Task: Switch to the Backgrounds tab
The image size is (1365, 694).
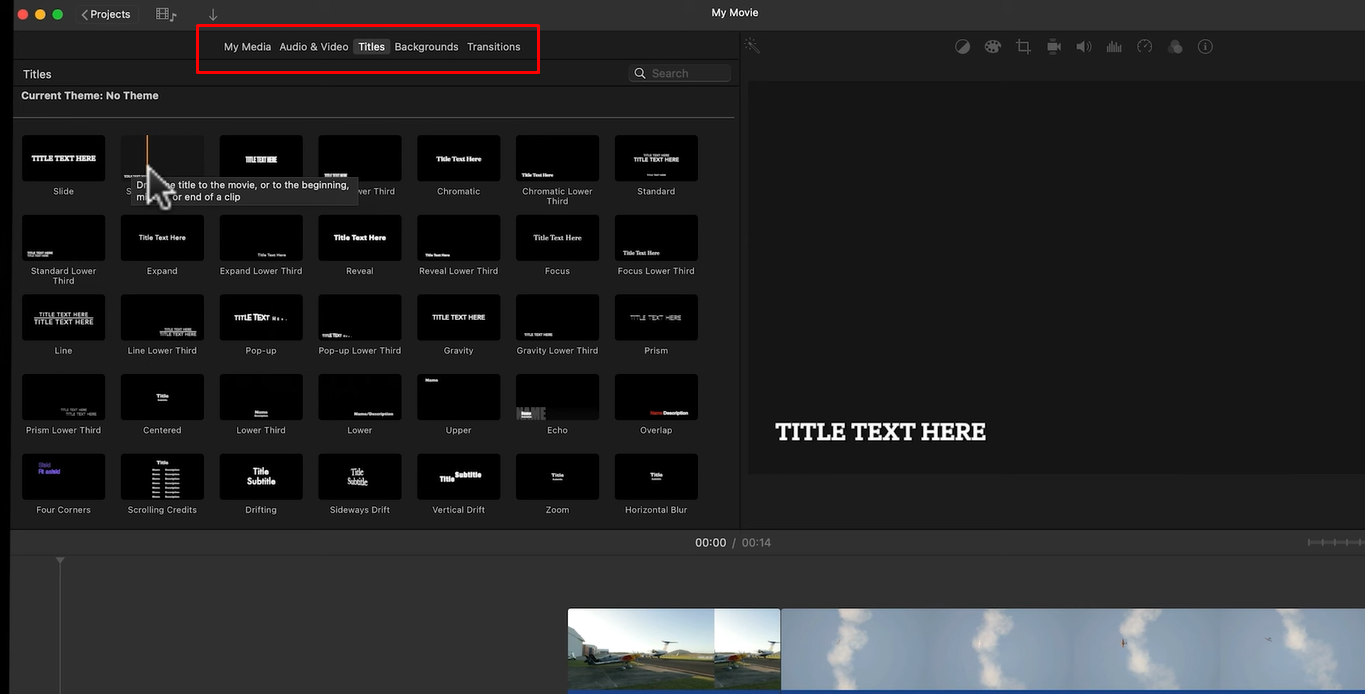Action: click(x=426, y=46)
